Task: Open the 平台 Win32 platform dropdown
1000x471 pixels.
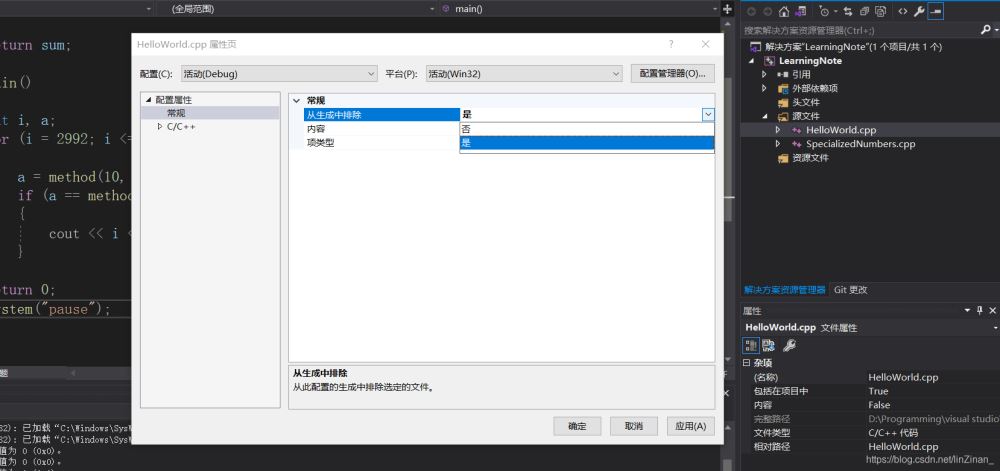Action: 523,73
